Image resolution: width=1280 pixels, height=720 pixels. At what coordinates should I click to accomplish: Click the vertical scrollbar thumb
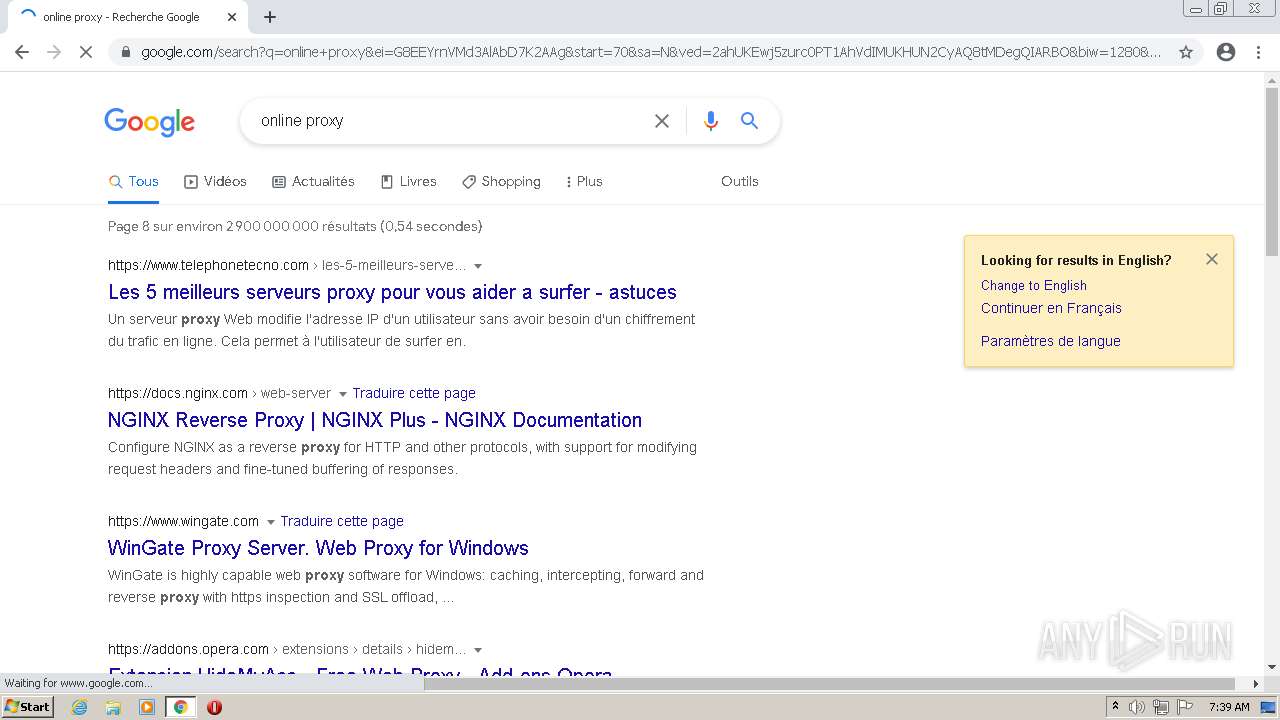pos(1272,170)
